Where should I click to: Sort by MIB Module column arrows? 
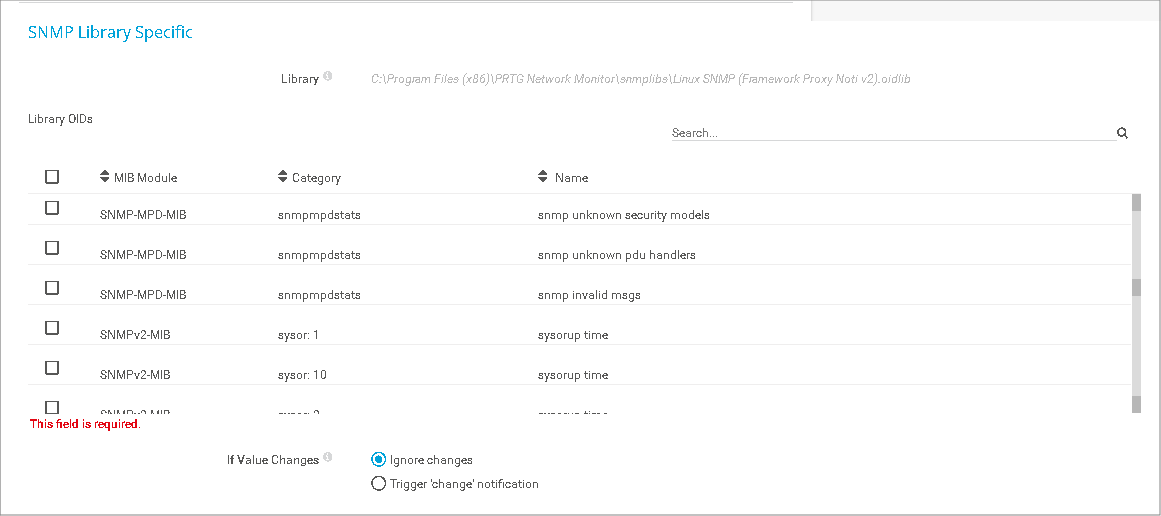[x=105, y=177]
